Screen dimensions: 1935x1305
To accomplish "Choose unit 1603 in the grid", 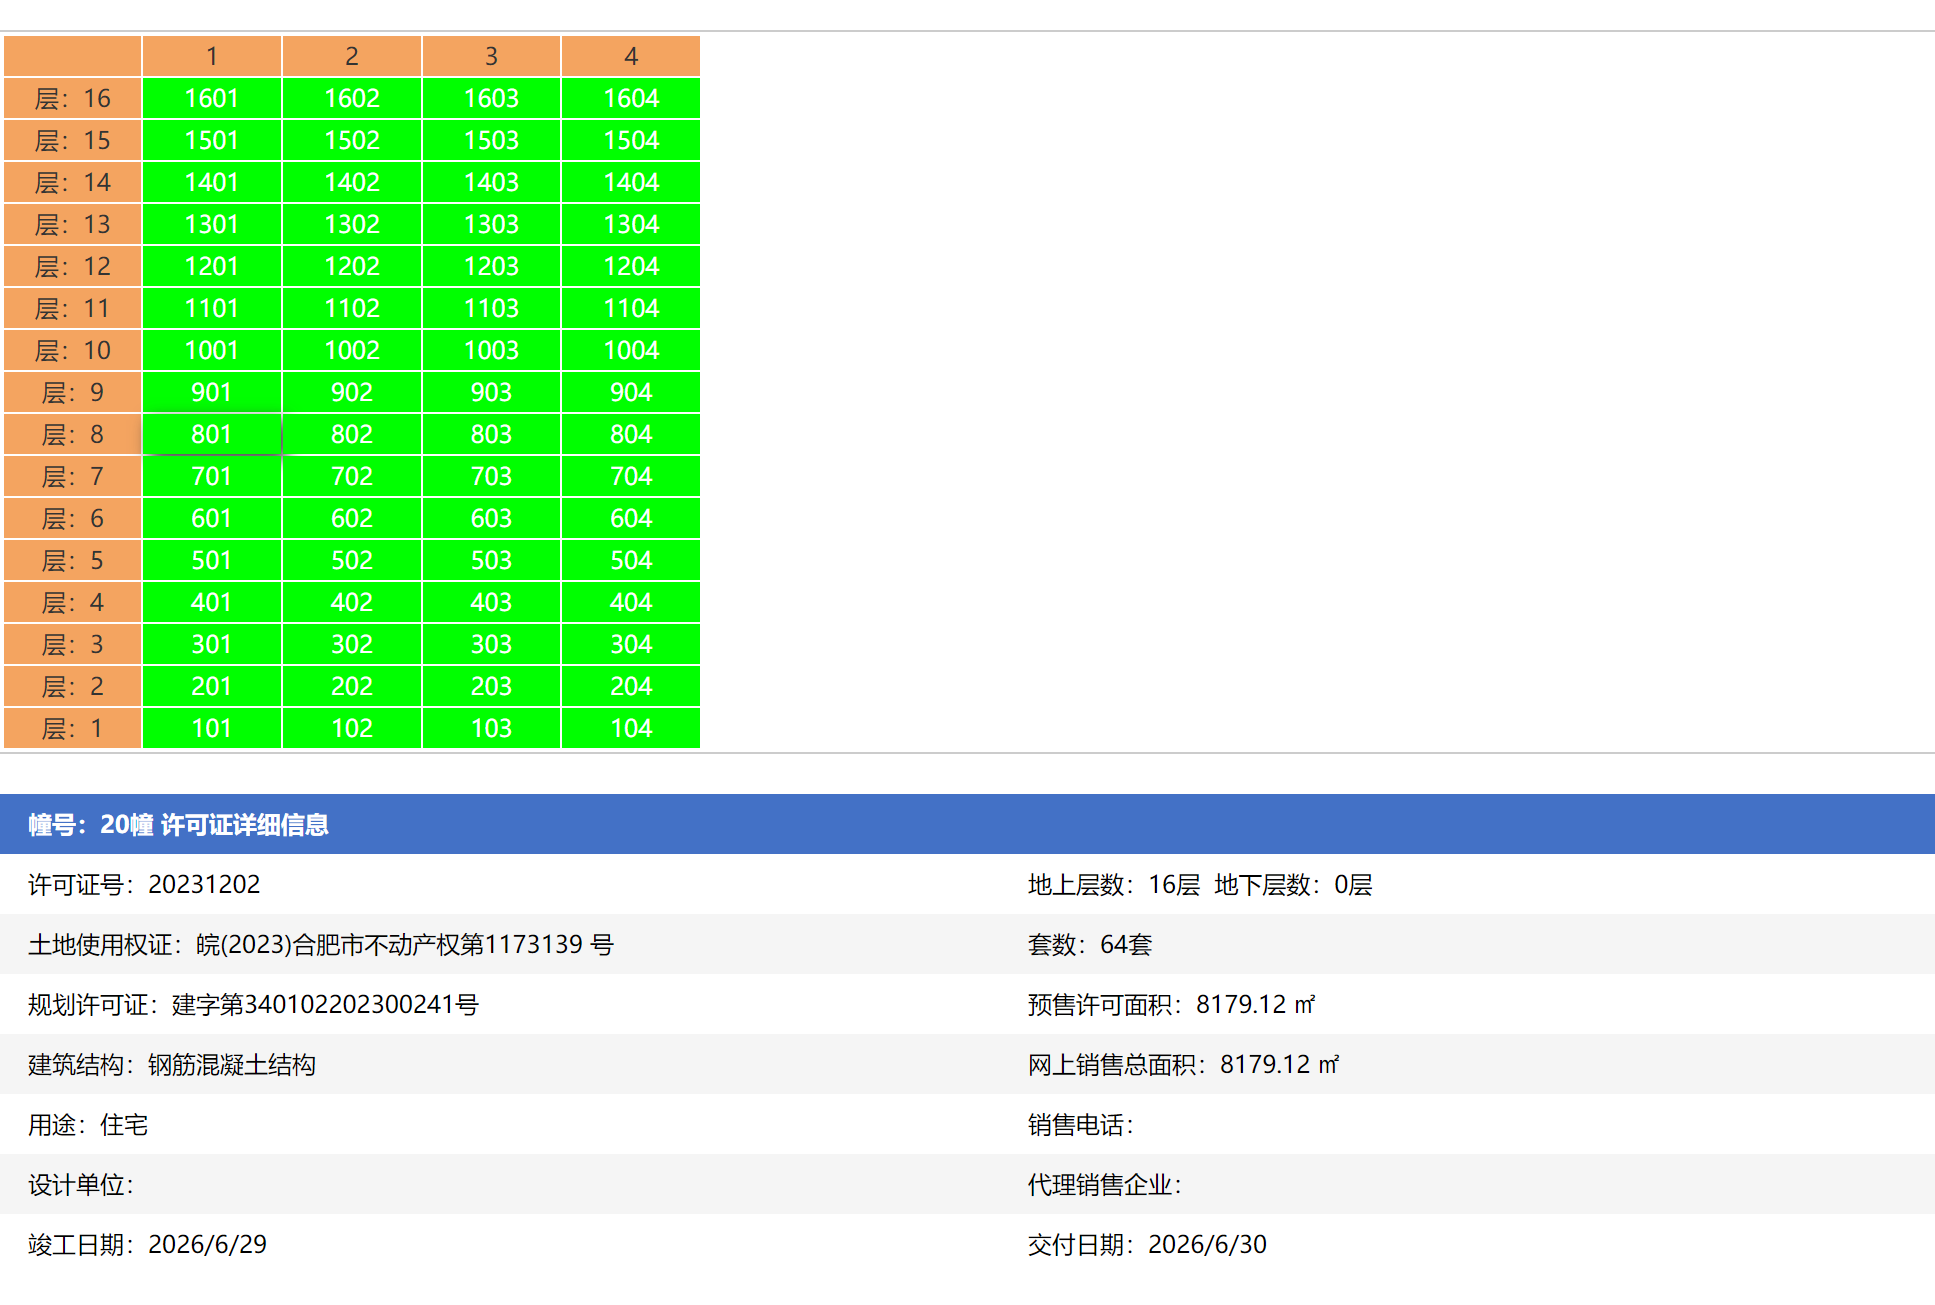I will click(491, 98).
